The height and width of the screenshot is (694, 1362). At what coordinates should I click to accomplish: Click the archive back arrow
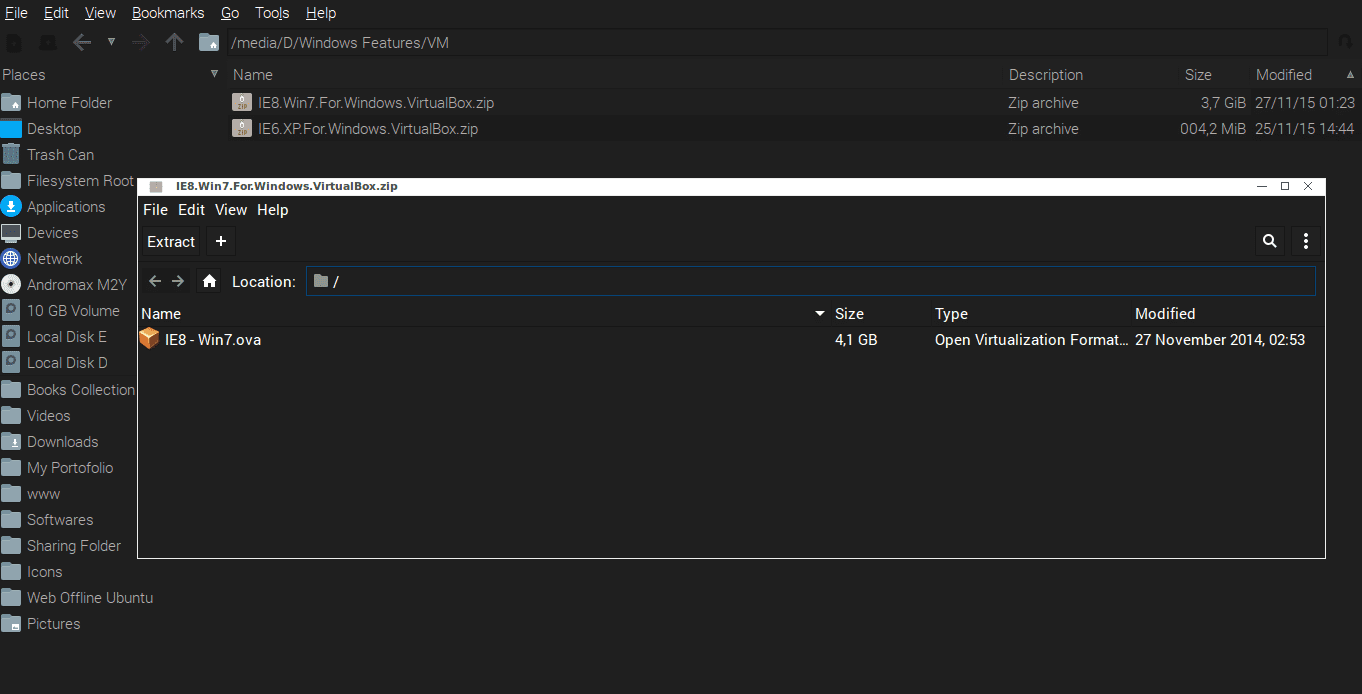155,282
